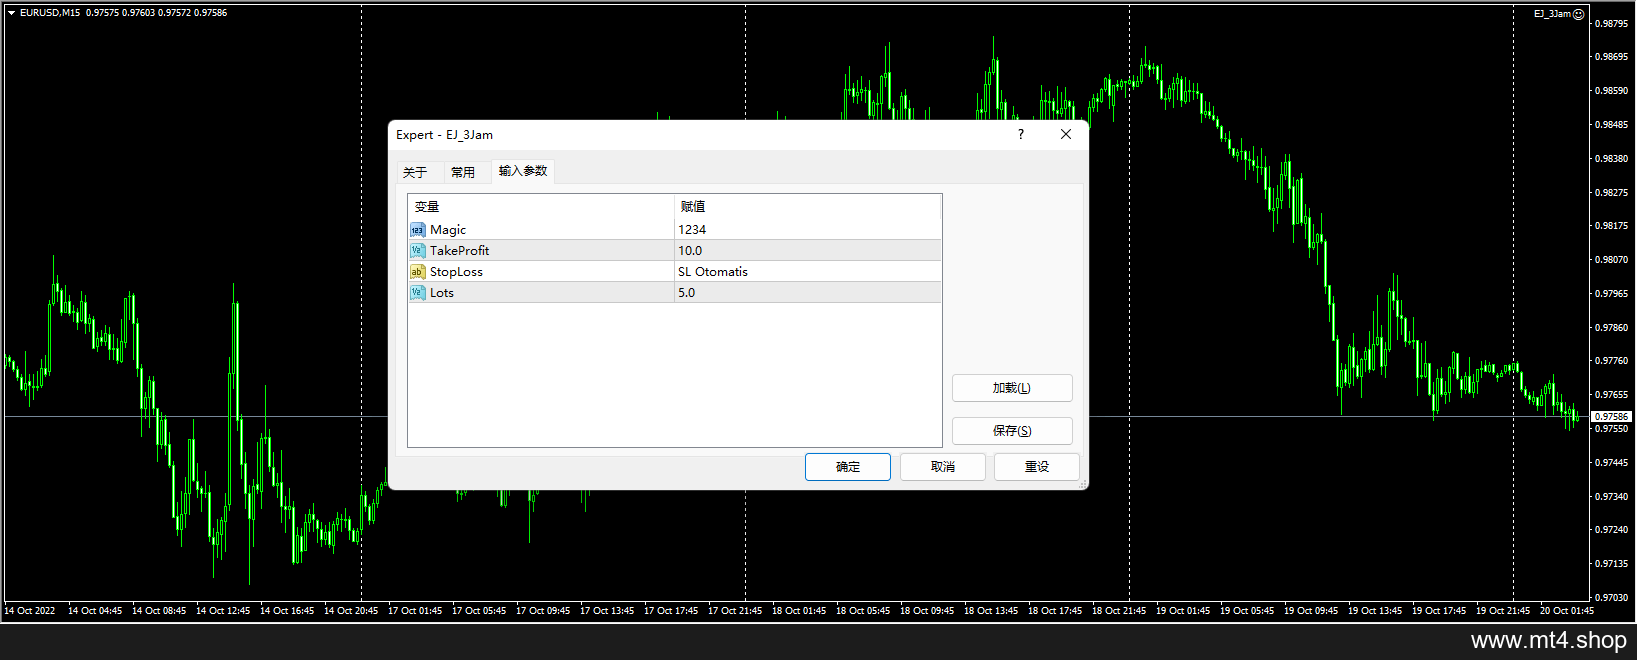The image size is (1637, 660).
Task: Switch to the 关于 tab
Action: tap(415, 172)
